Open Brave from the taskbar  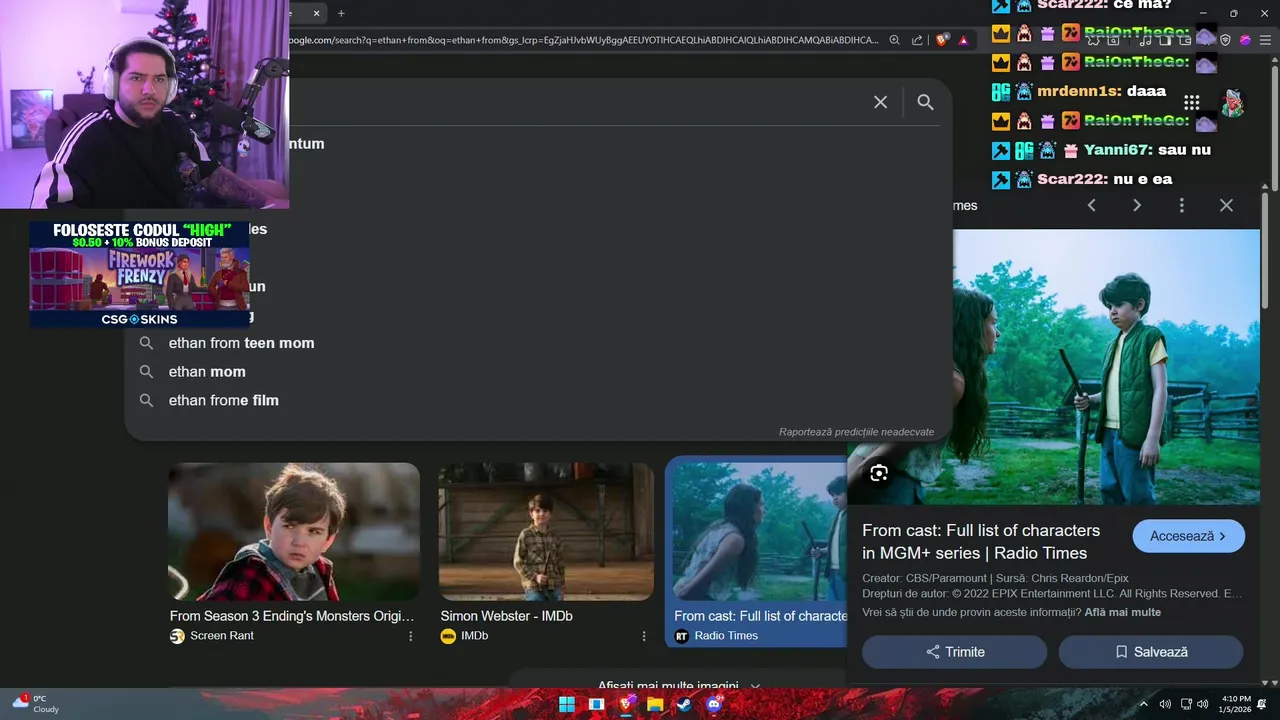tap(626, 704)
